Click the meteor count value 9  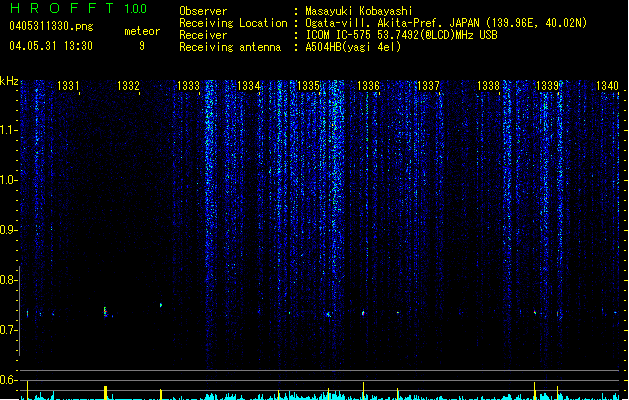coord(142,46)
